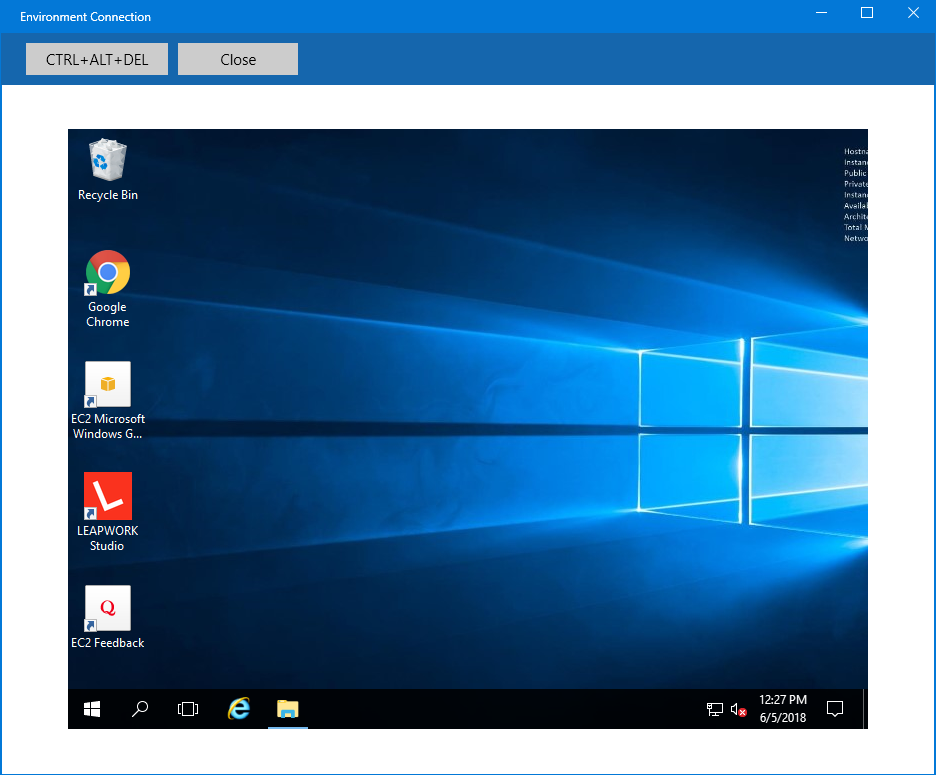Click the gray Close button beside CTRL+ALT+DEL
Image resolution: width=936 pixels, height=775 pixels.
pos(238,59)
